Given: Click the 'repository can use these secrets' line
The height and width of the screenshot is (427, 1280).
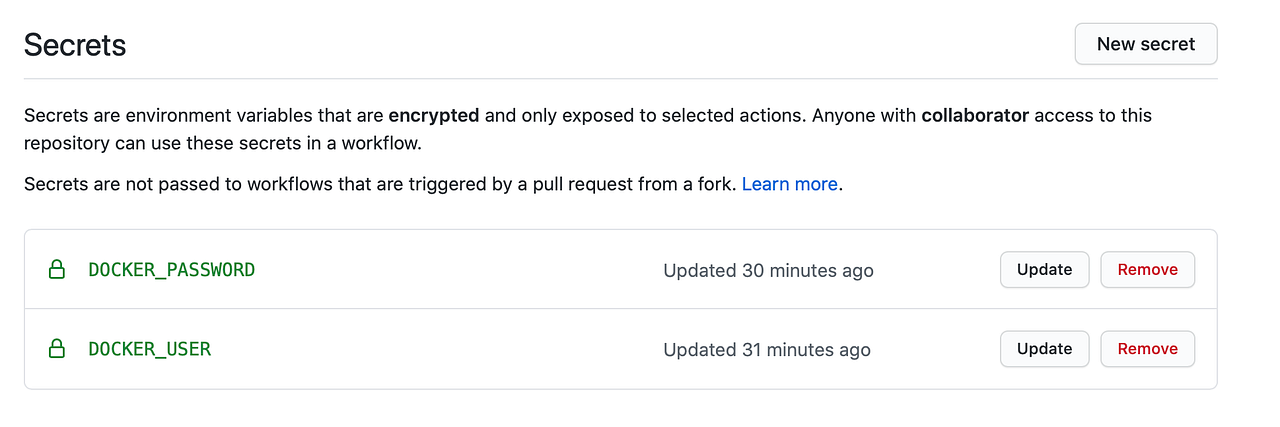Looking at the screenshot, I should click(x=222, y=143).
